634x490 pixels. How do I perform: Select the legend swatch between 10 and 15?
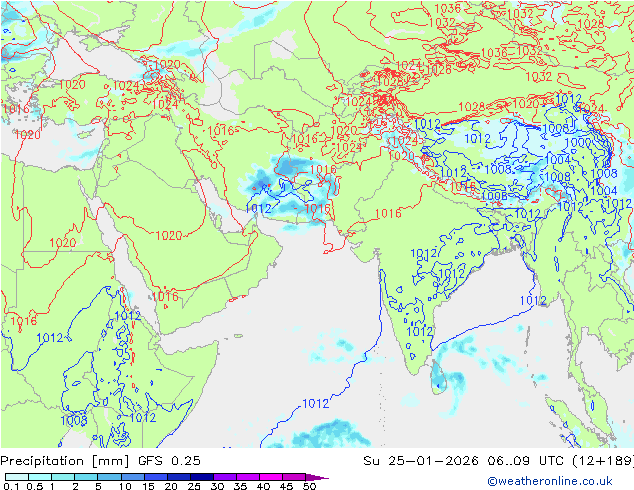pos(132,477)
